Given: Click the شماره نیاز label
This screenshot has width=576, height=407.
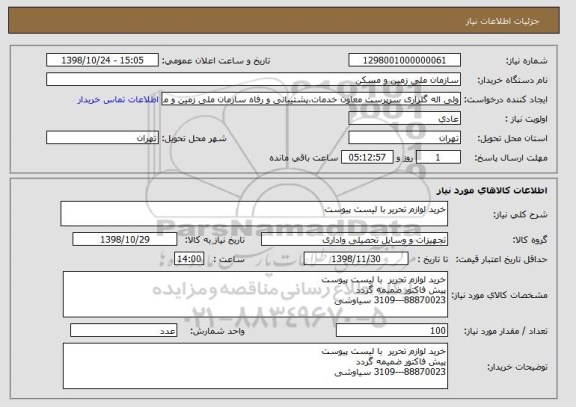Looking at the screenshot, I should [x=527, y=61].
